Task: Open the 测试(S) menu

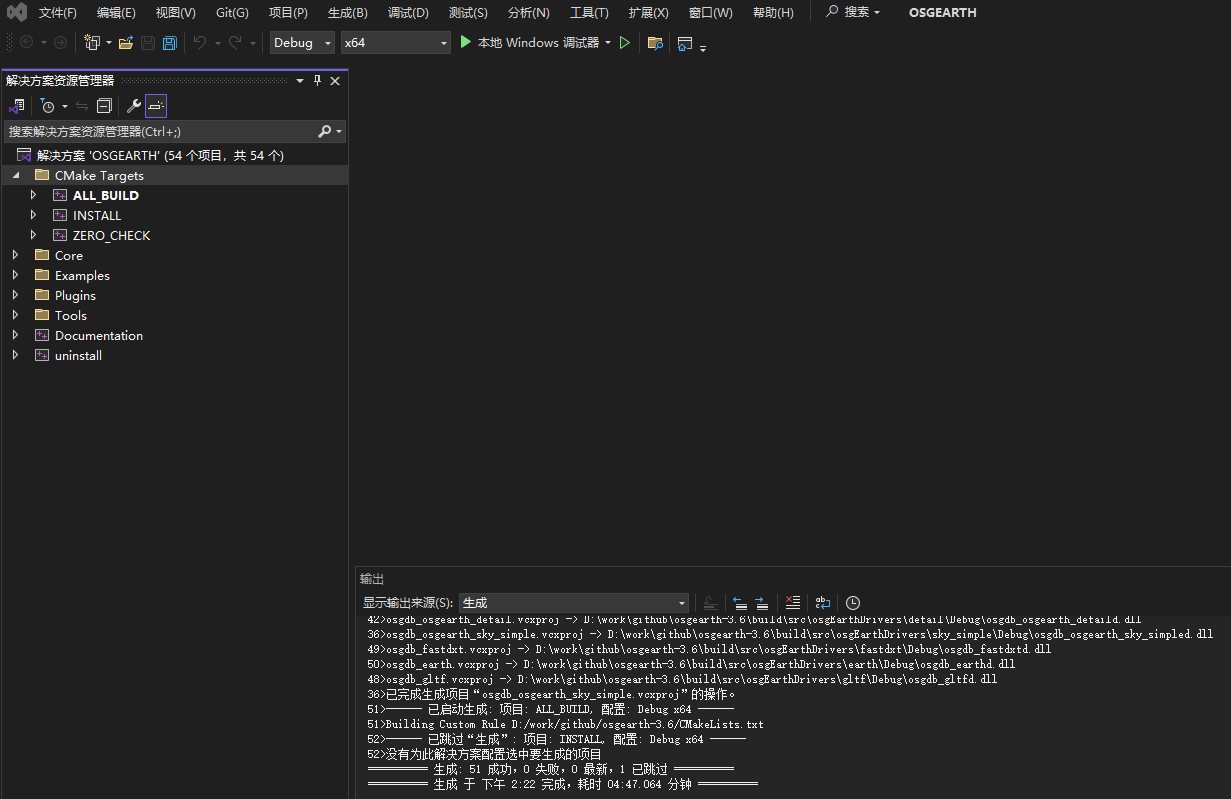Action: [x=468, y=13]
